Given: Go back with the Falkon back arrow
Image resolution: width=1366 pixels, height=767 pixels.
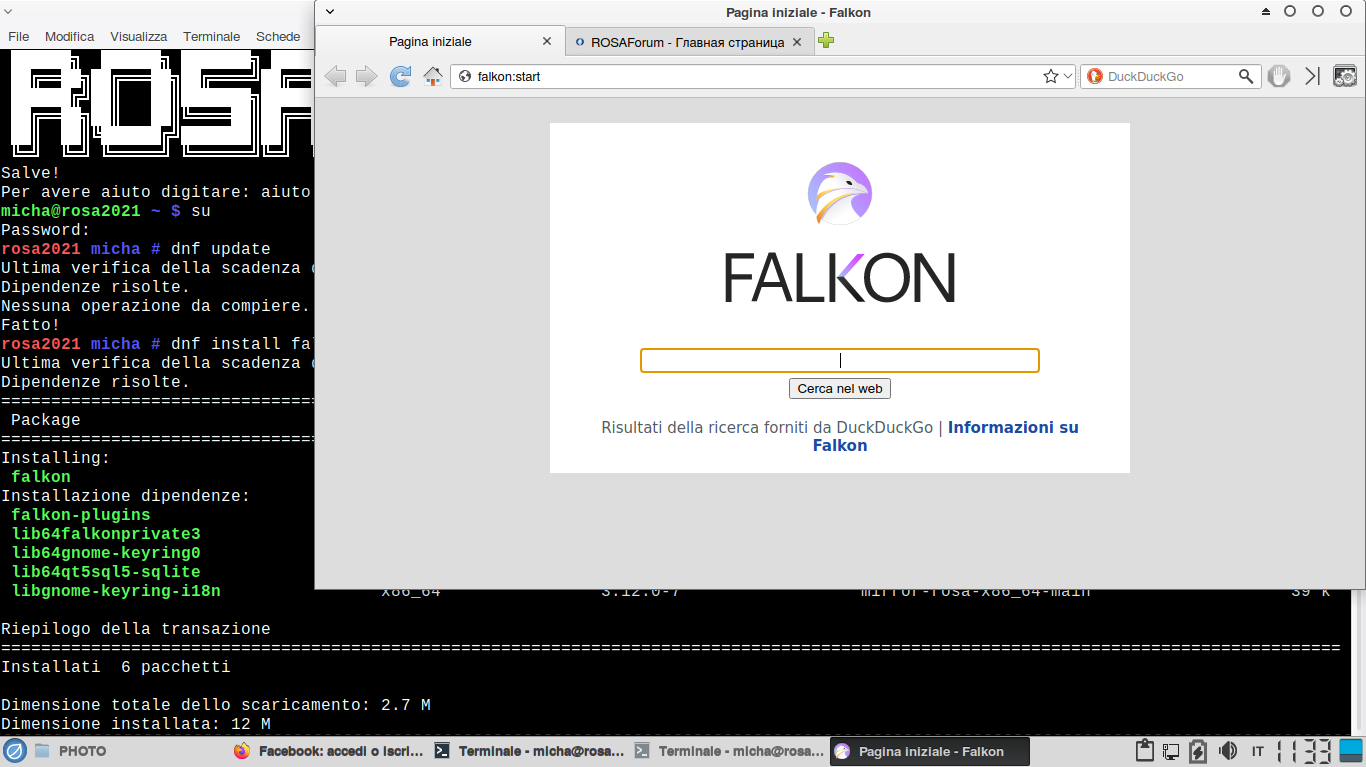Looking at the screenshot, I should pos(336,76).
